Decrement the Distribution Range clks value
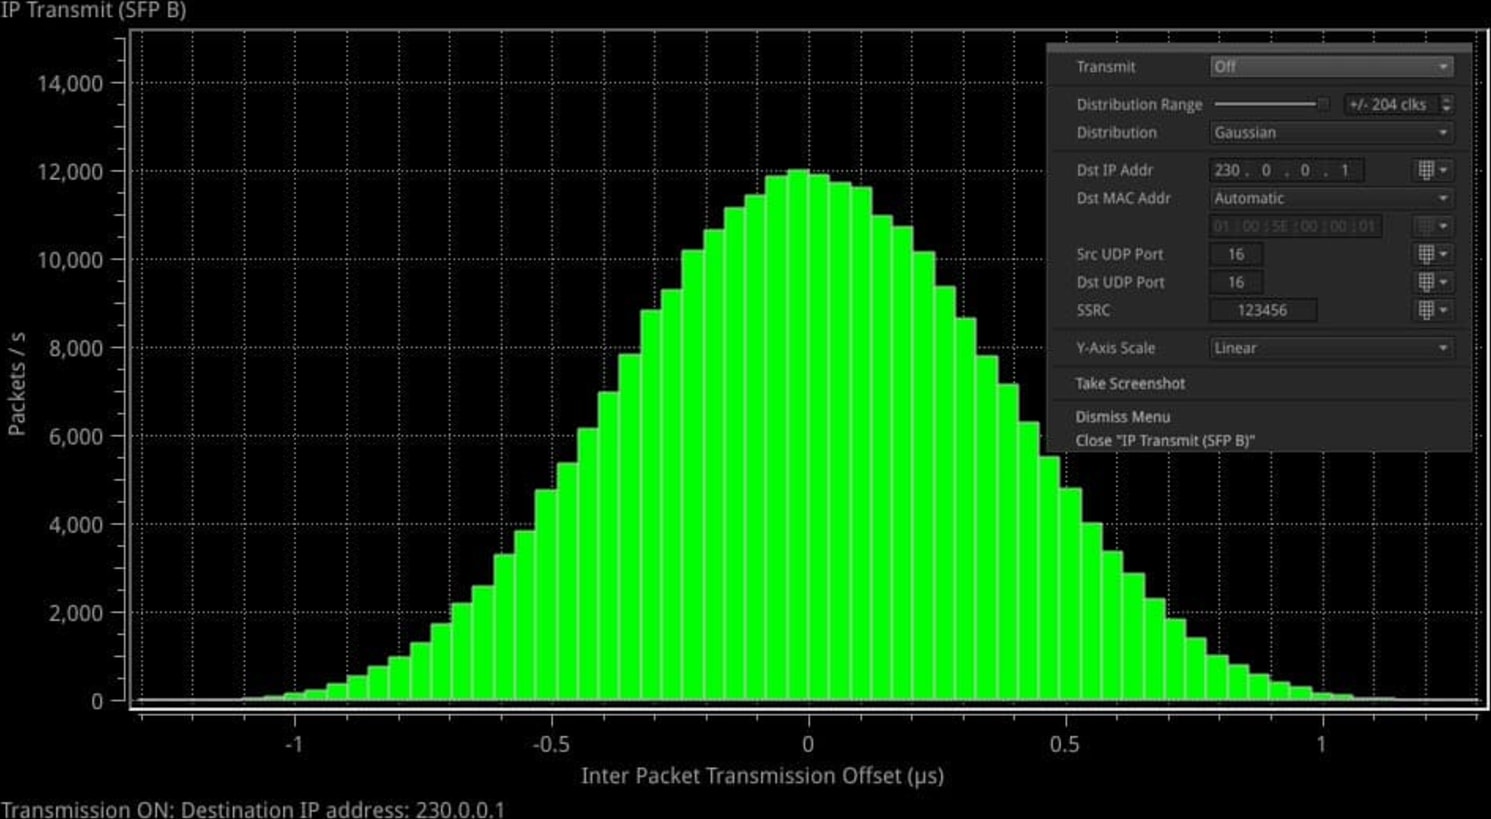Image resolution: width=1491 pixels, height=819 pixels. pyautogui.click(x=1447, y=108)
